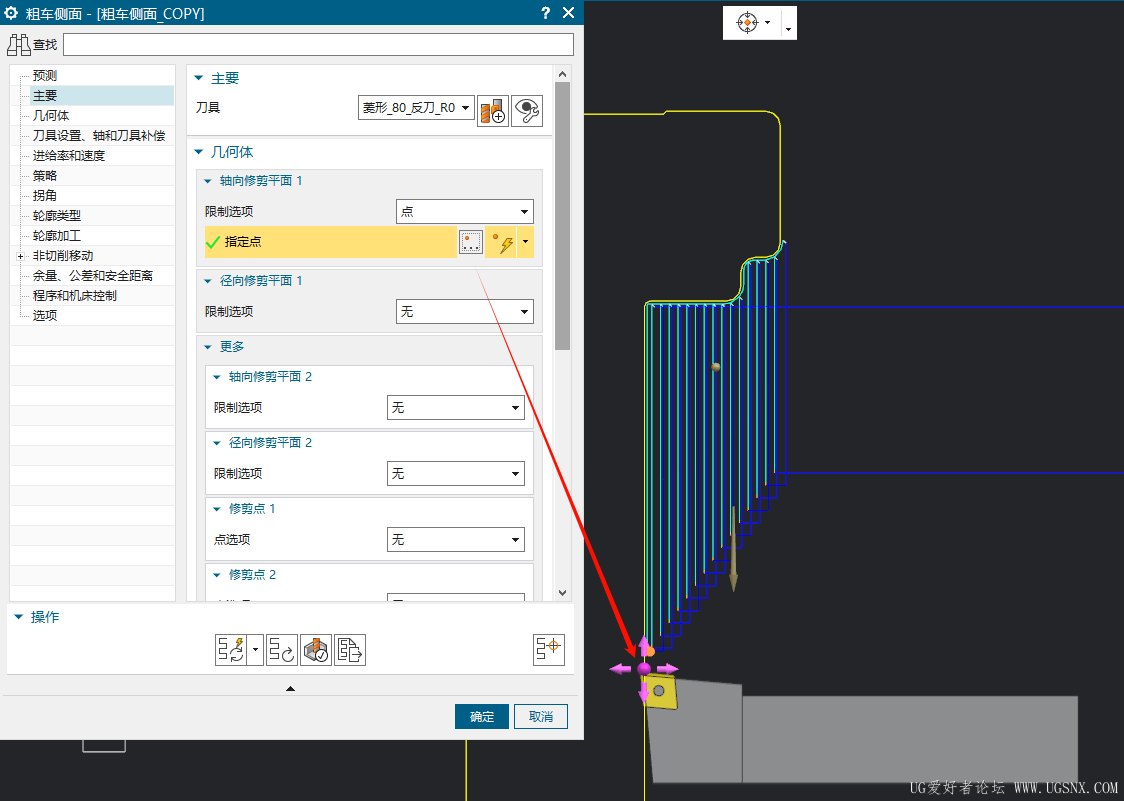Click the binoculars find icon
The image size is (1124, 801).
(19, 44)
